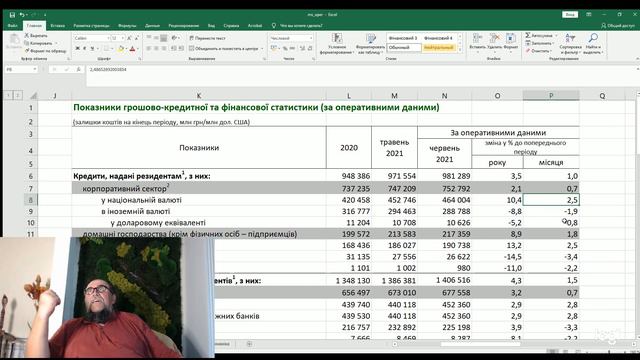Apply the red font color A

click(x=132, y=49)
